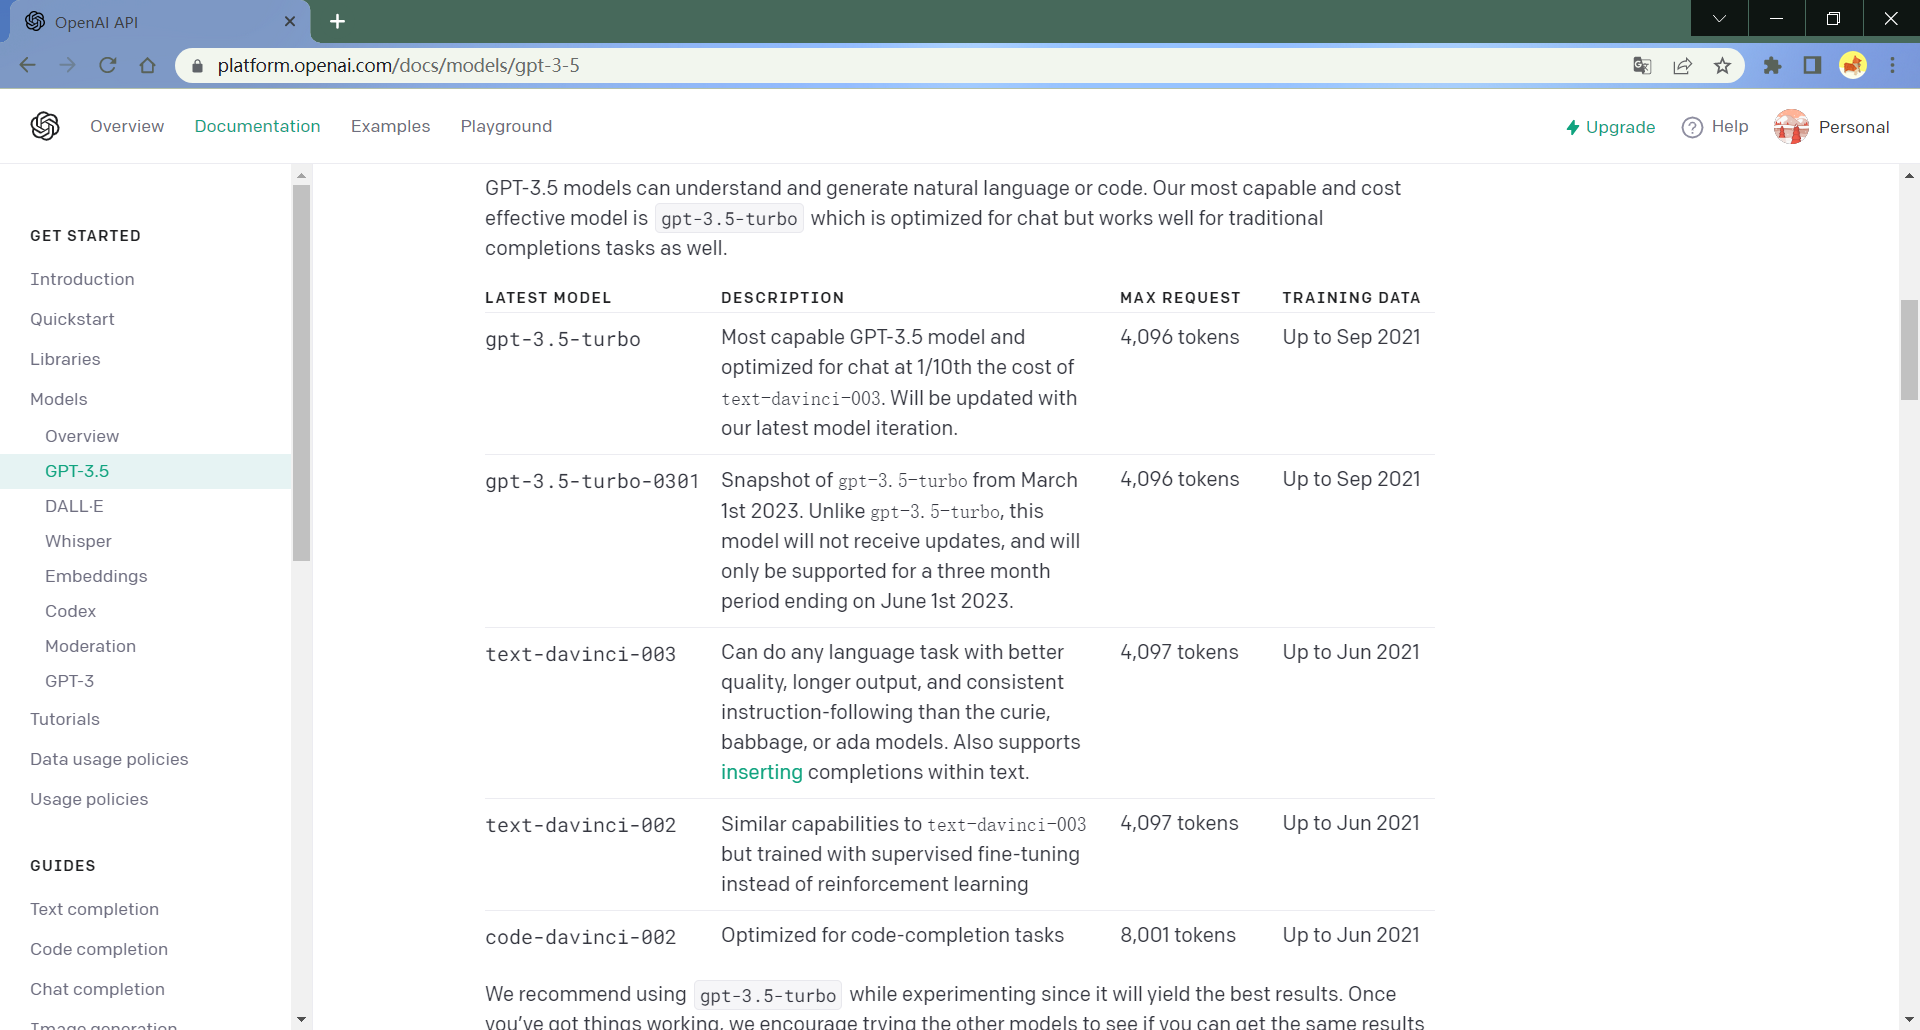
Task: Click the OpenAI logo in the header
Action: (x=45, y=126)
